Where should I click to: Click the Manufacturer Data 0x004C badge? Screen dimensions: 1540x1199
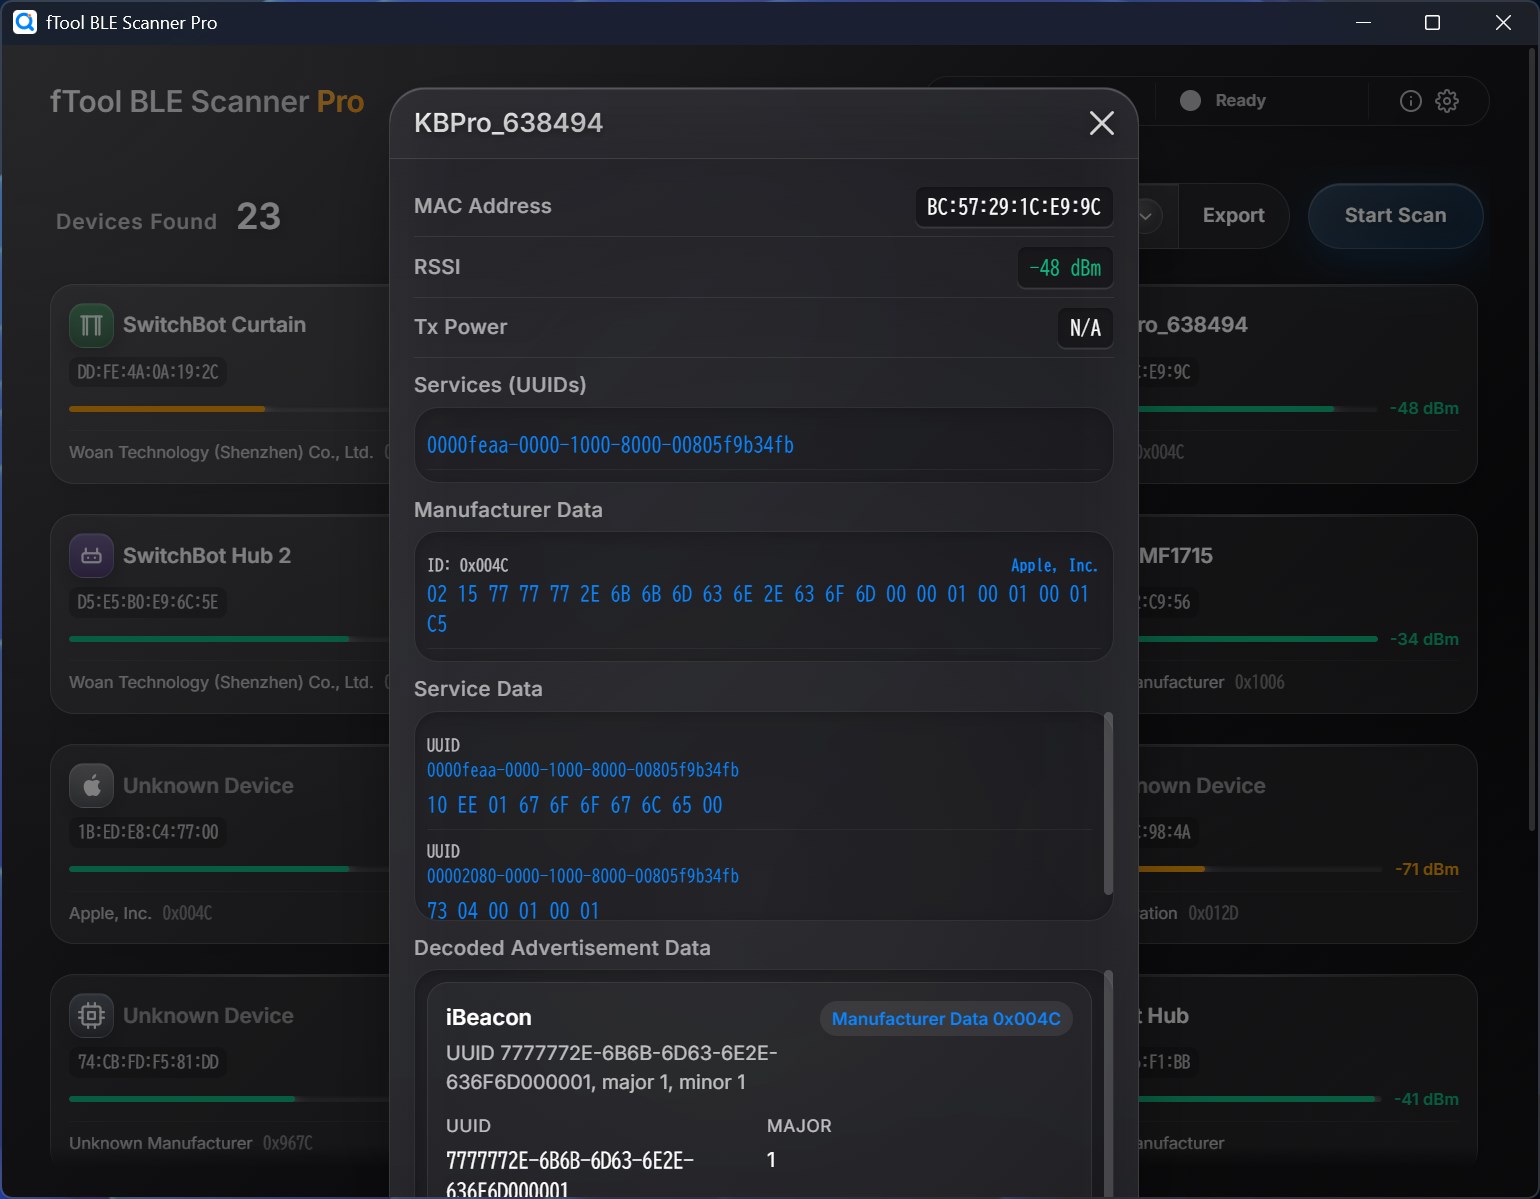click(945, 1018)
